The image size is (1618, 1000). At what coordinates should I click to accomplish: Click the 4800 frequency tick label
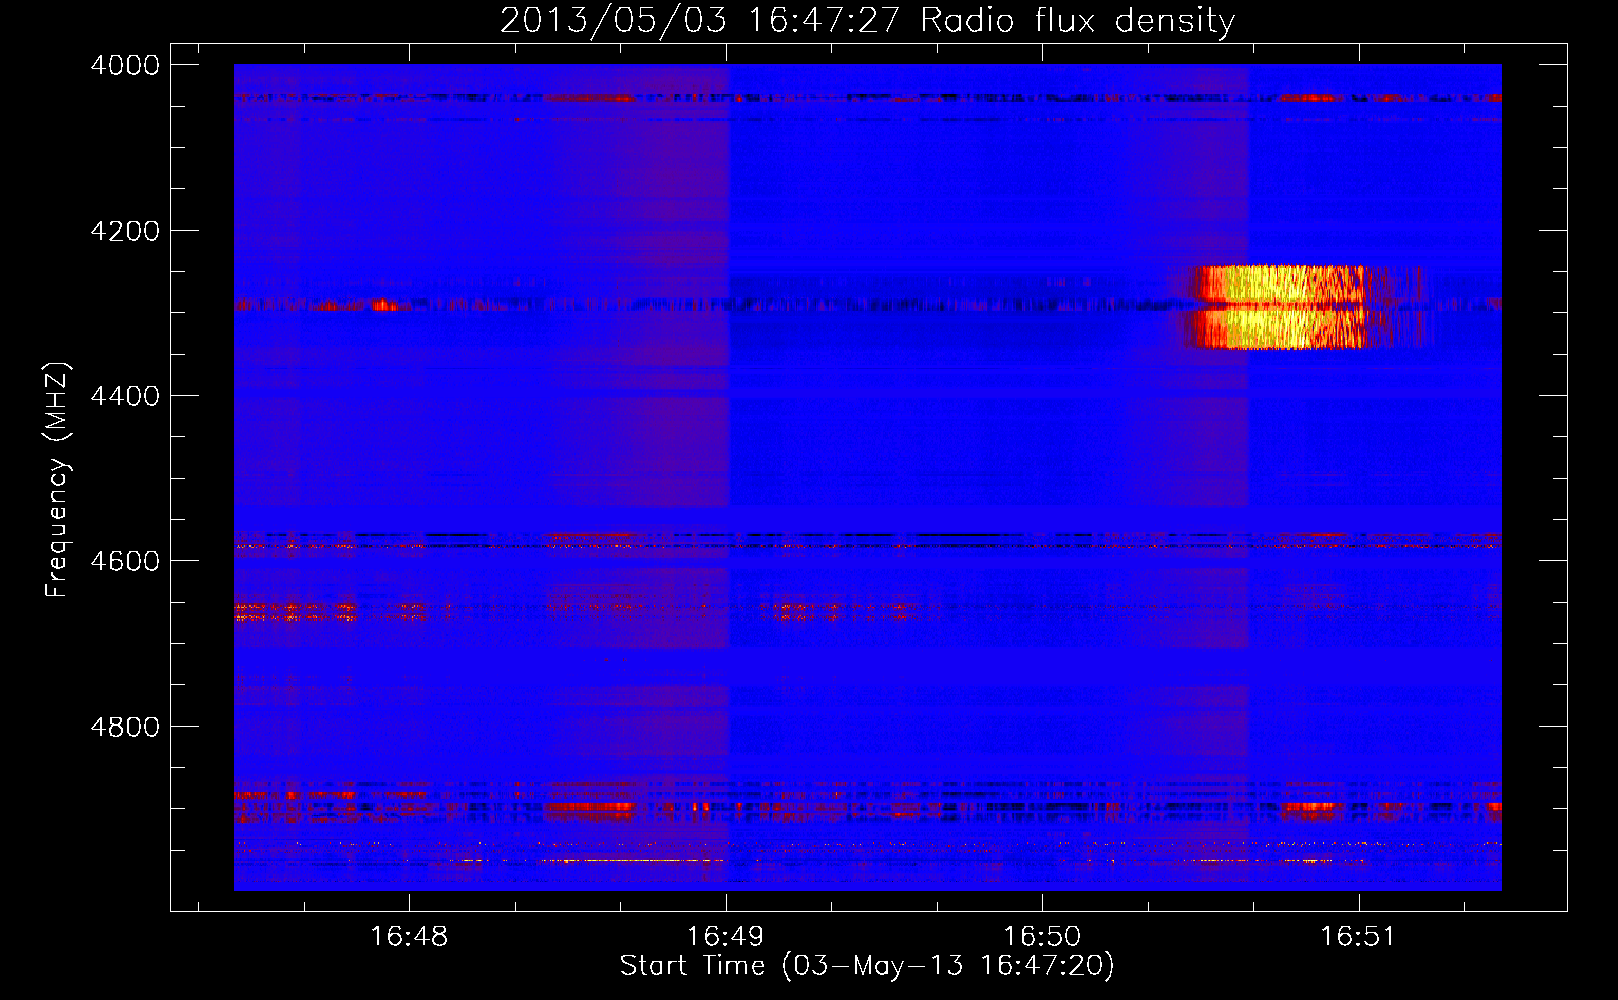[125, 726]
